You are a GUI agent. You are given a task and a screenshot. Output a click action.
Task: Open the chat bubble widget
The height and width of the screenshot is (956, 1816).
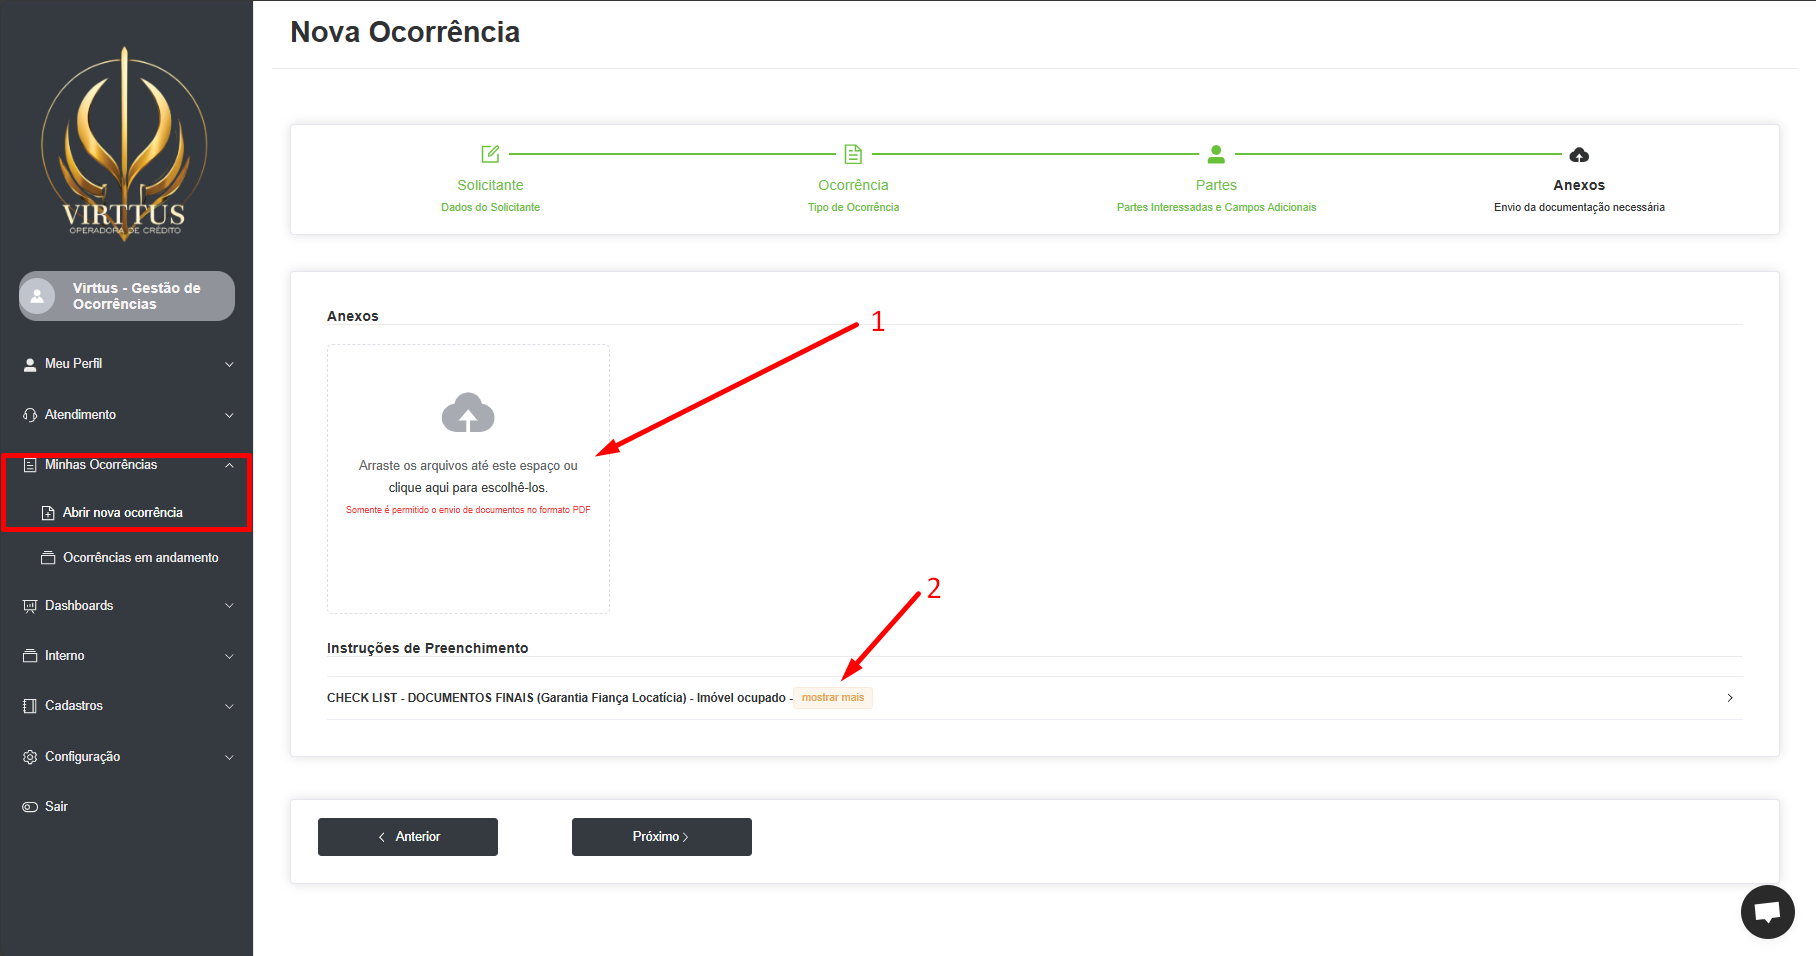click(x=1767, y=912)
